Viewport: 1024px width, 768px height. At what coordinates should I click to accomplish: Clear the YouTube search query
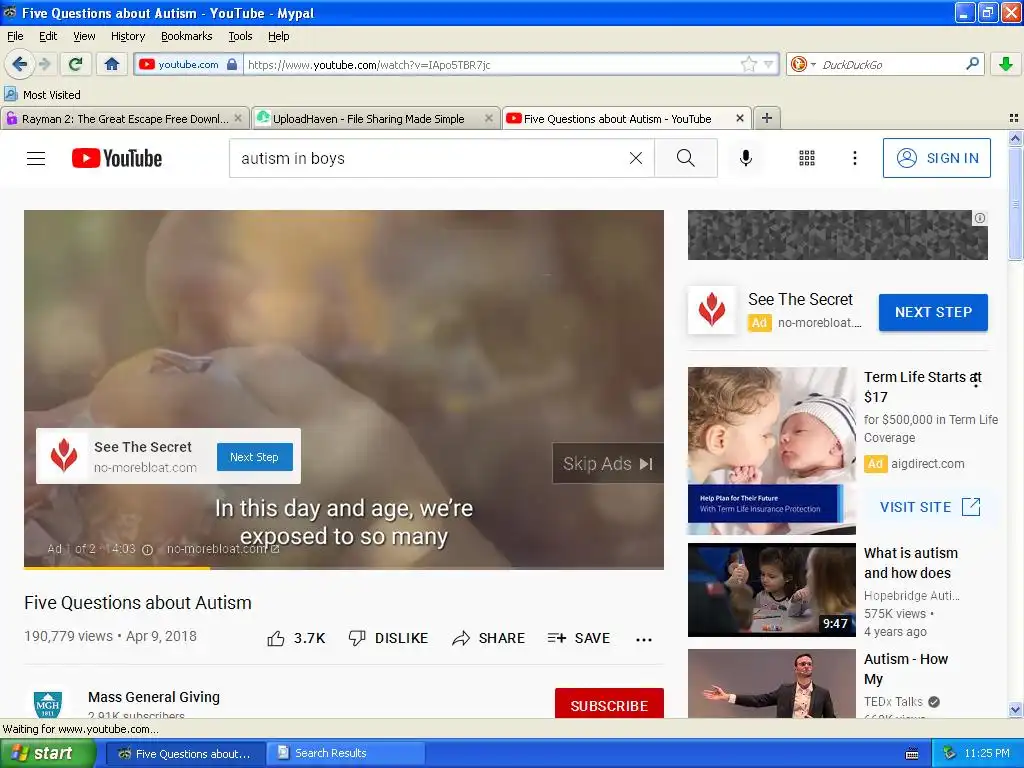635,158
